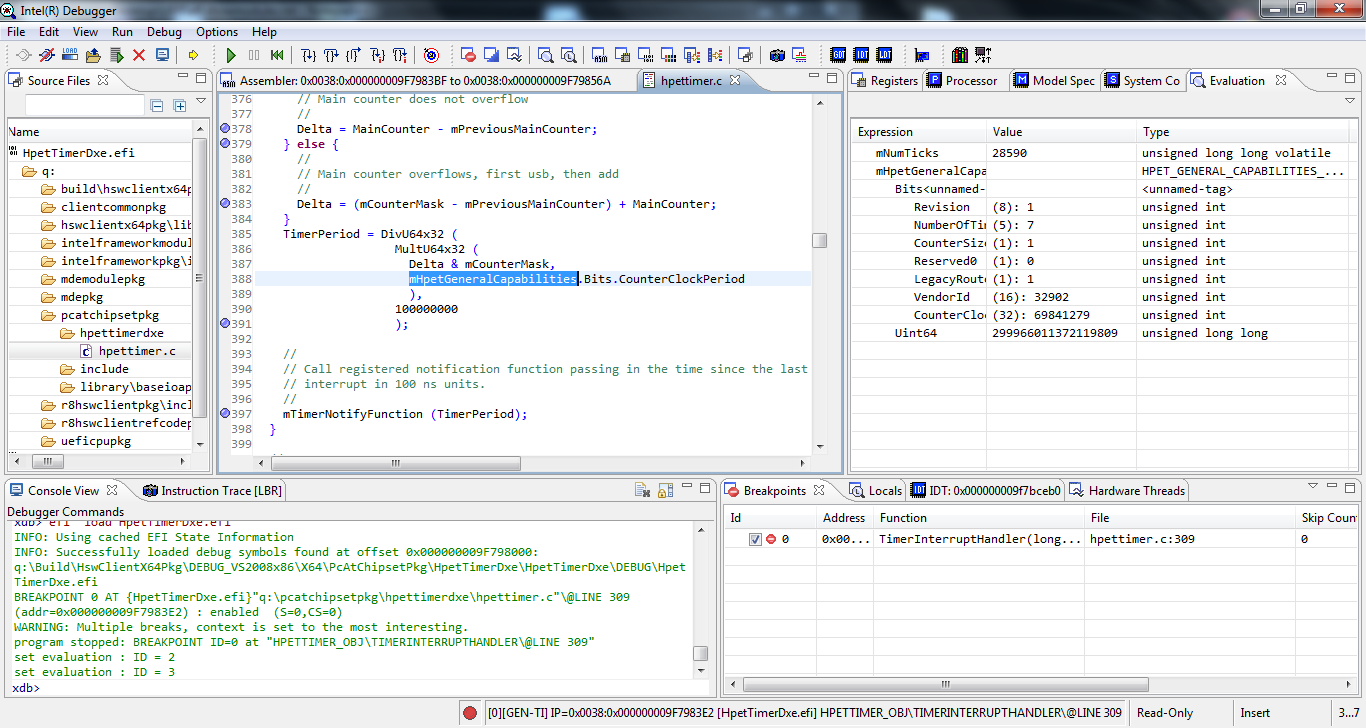This screenshot has height=728, width=1366.
Task: Click the Restart (rewind) toolbar icon
Action: (x=277, y=55)
